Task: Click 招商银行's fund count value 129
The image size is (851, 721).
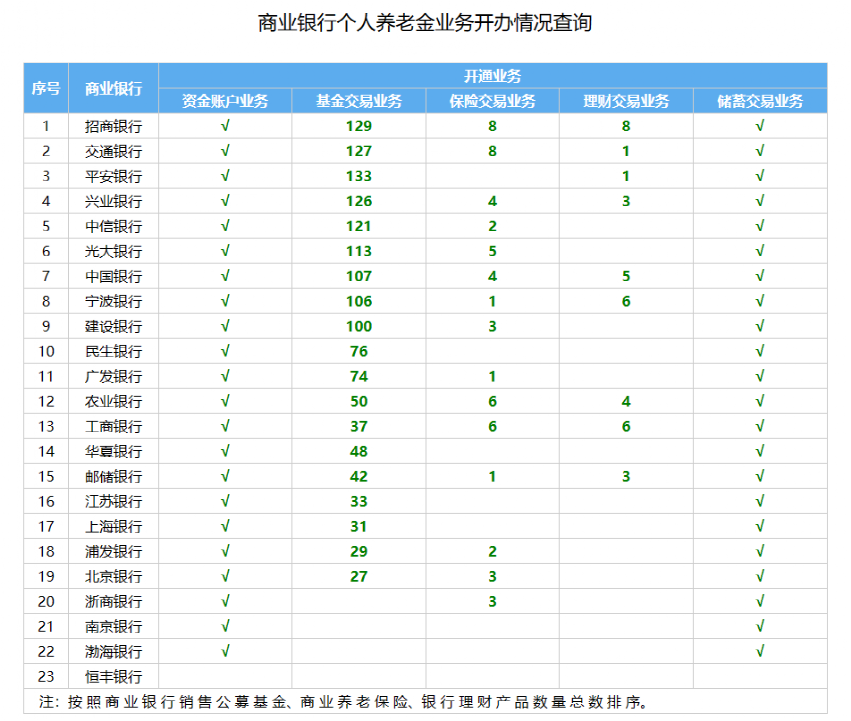Action: click(x=360, y=126)
